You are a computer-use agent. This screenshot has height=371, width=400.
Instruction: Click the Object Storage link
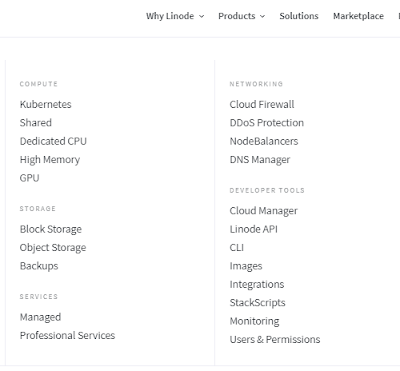tap(53, 248)
